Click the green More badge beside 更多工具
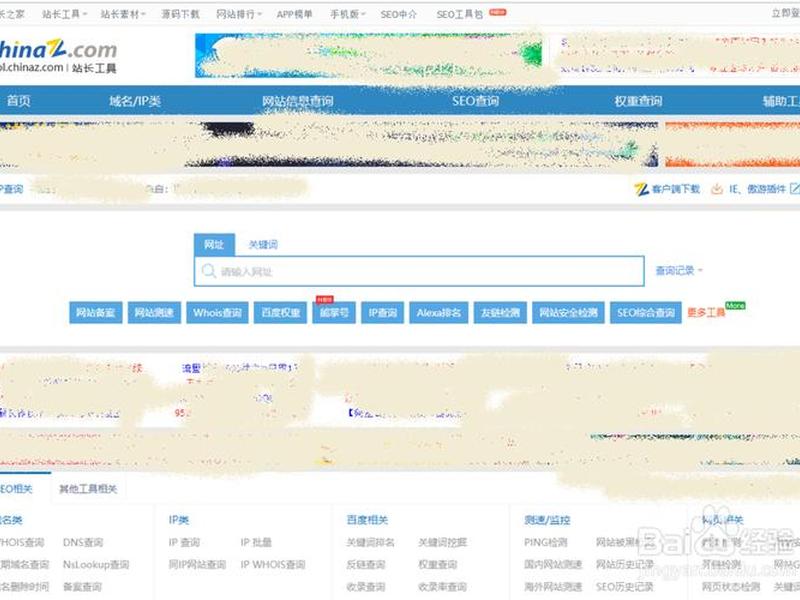This screenshot has width=800, height=600. pos(735,306)
